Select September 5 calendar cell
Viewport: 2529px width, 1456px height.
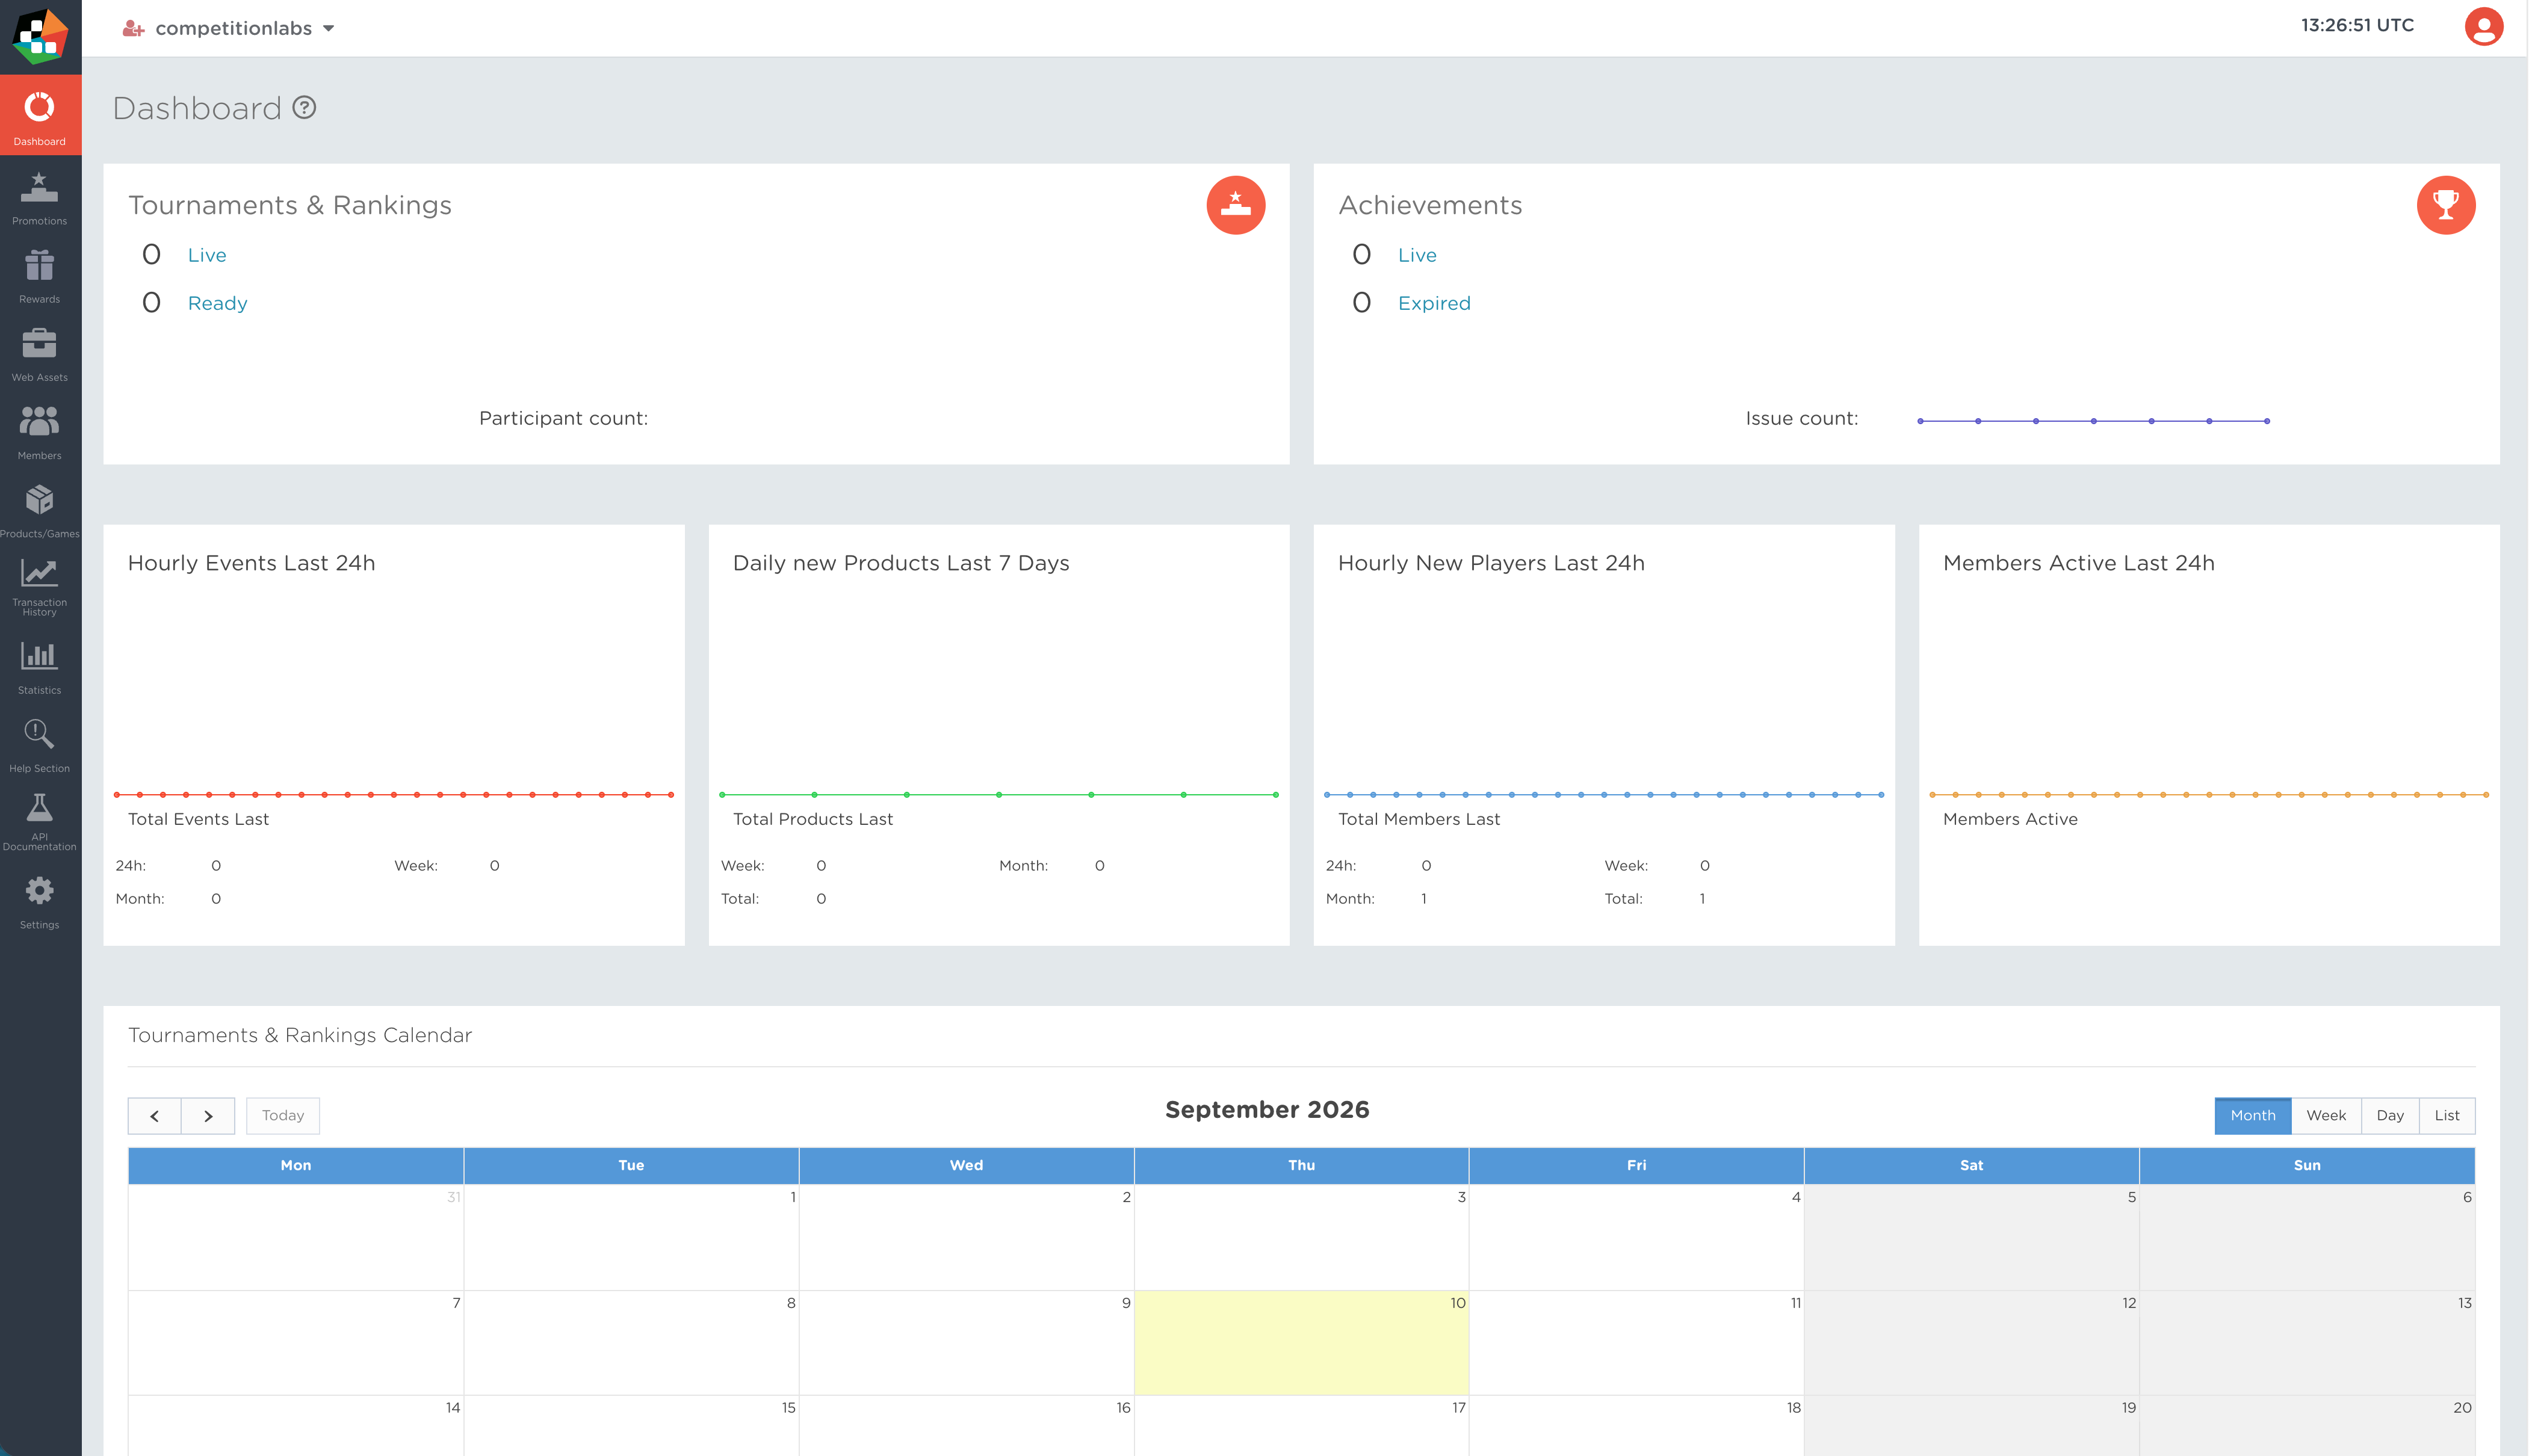[x=1971, y=1237]
